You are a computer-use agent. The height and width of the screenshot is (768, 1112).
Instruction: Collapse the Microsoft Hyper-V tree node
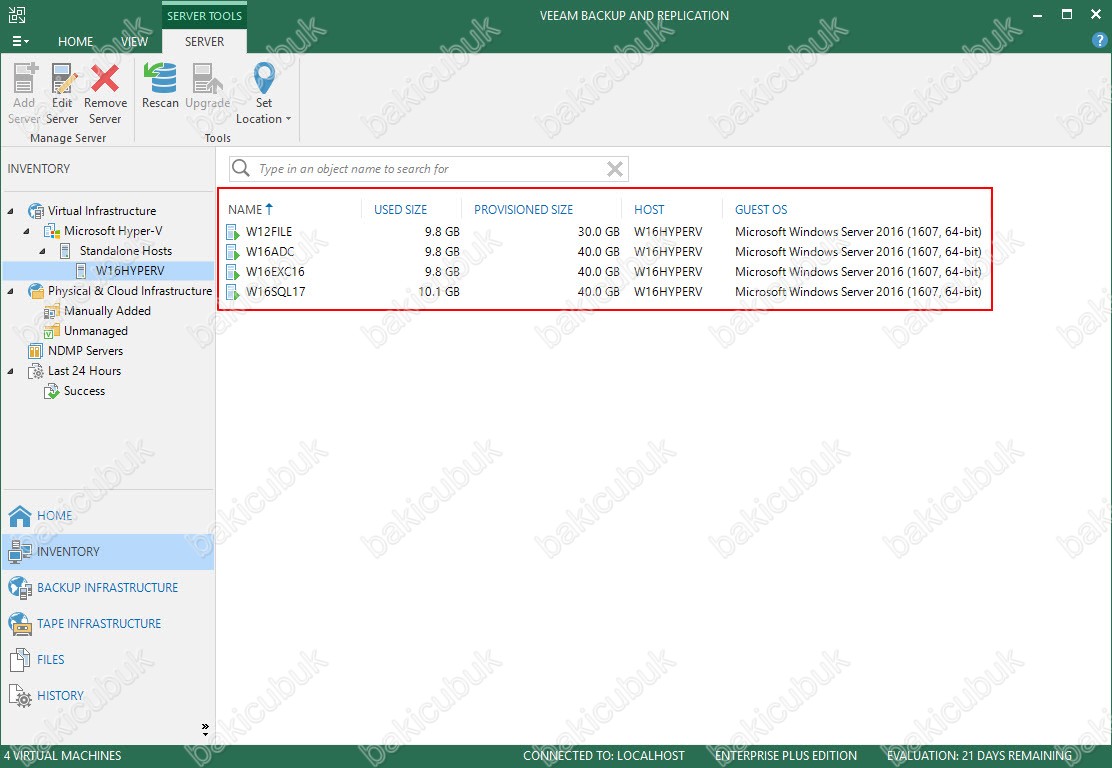(x=26, y=231)
